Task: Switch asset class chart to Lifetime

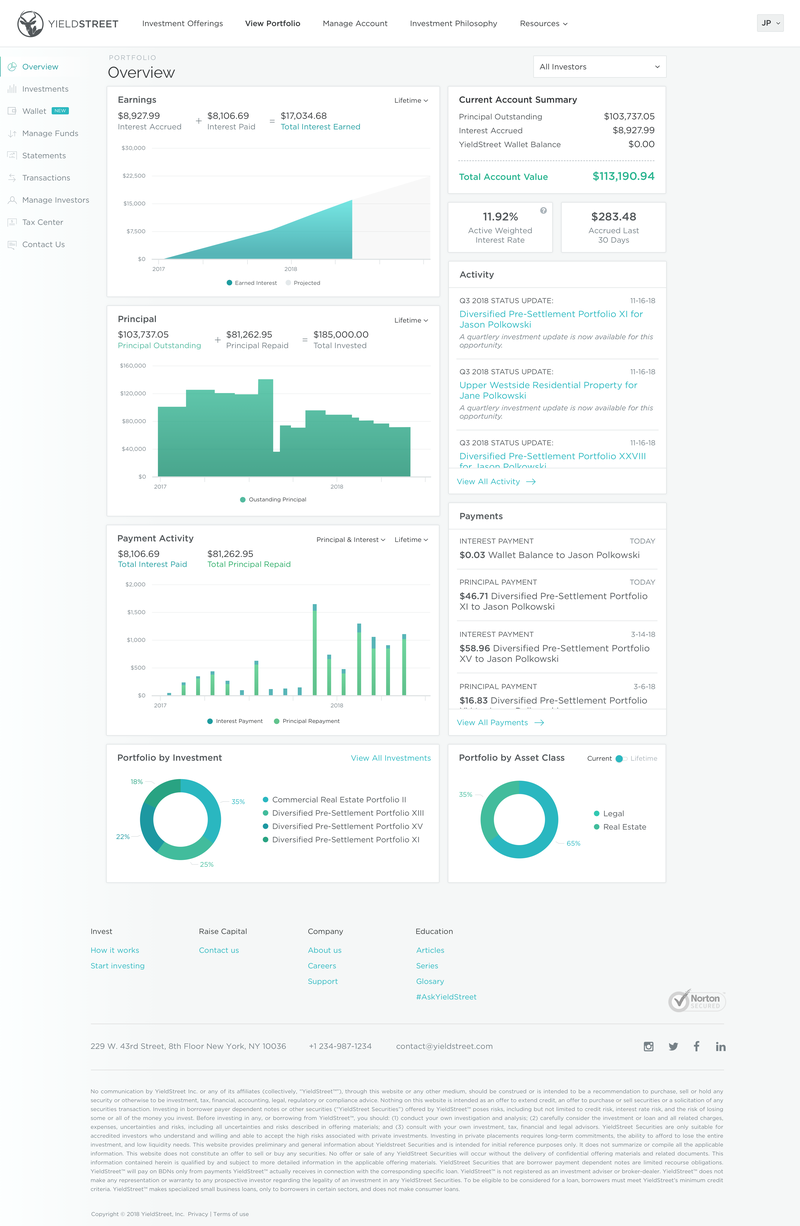Action: point(644,758)
